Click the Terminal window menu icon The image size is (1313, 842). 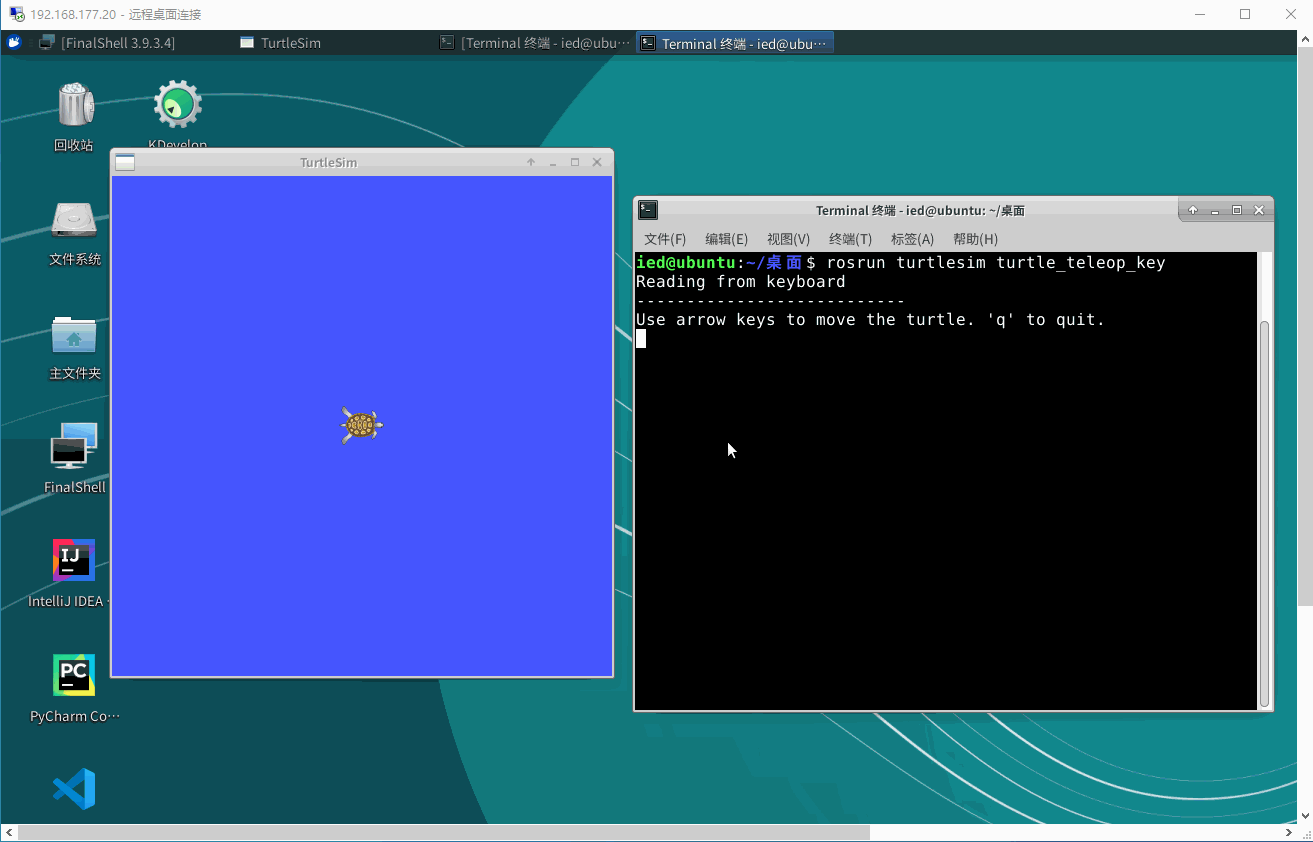click(x=648, y=210)
